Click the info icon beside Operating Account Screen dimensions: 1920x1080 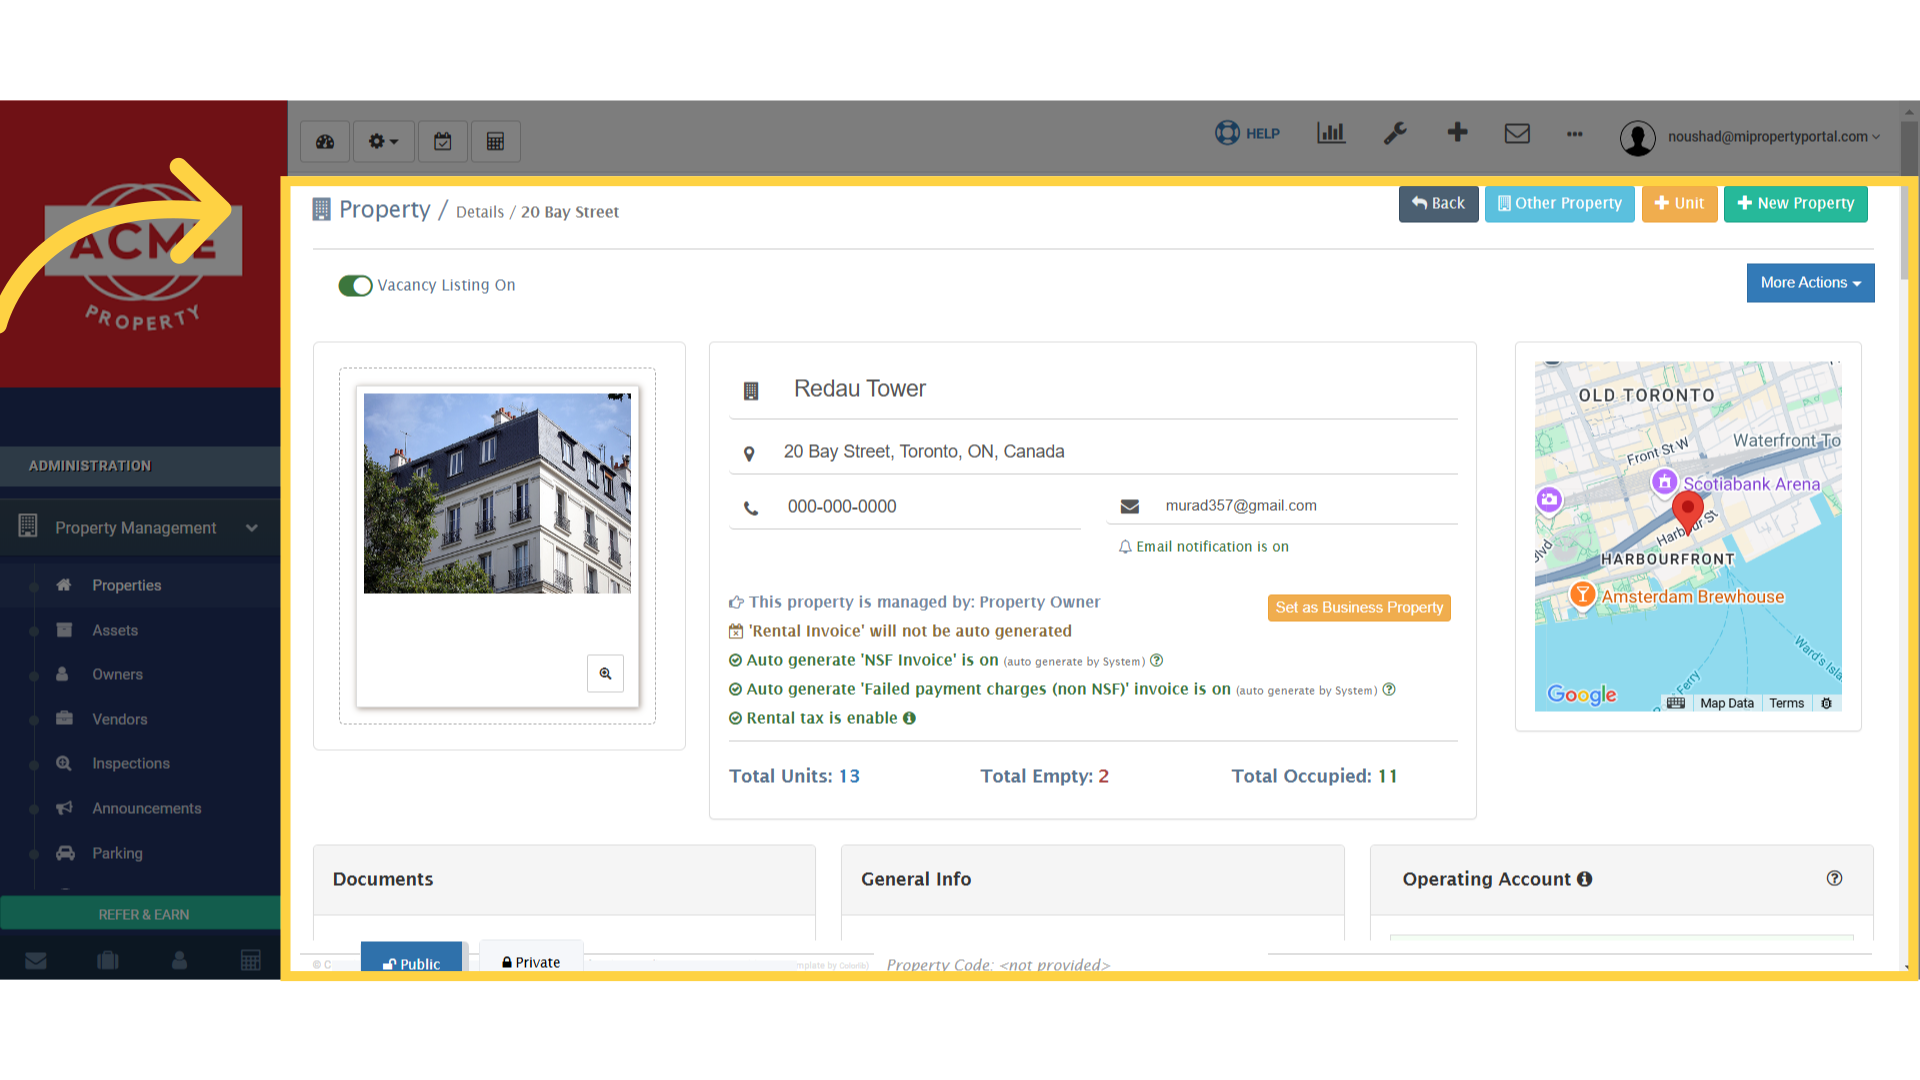click(x=1584, y=879)
